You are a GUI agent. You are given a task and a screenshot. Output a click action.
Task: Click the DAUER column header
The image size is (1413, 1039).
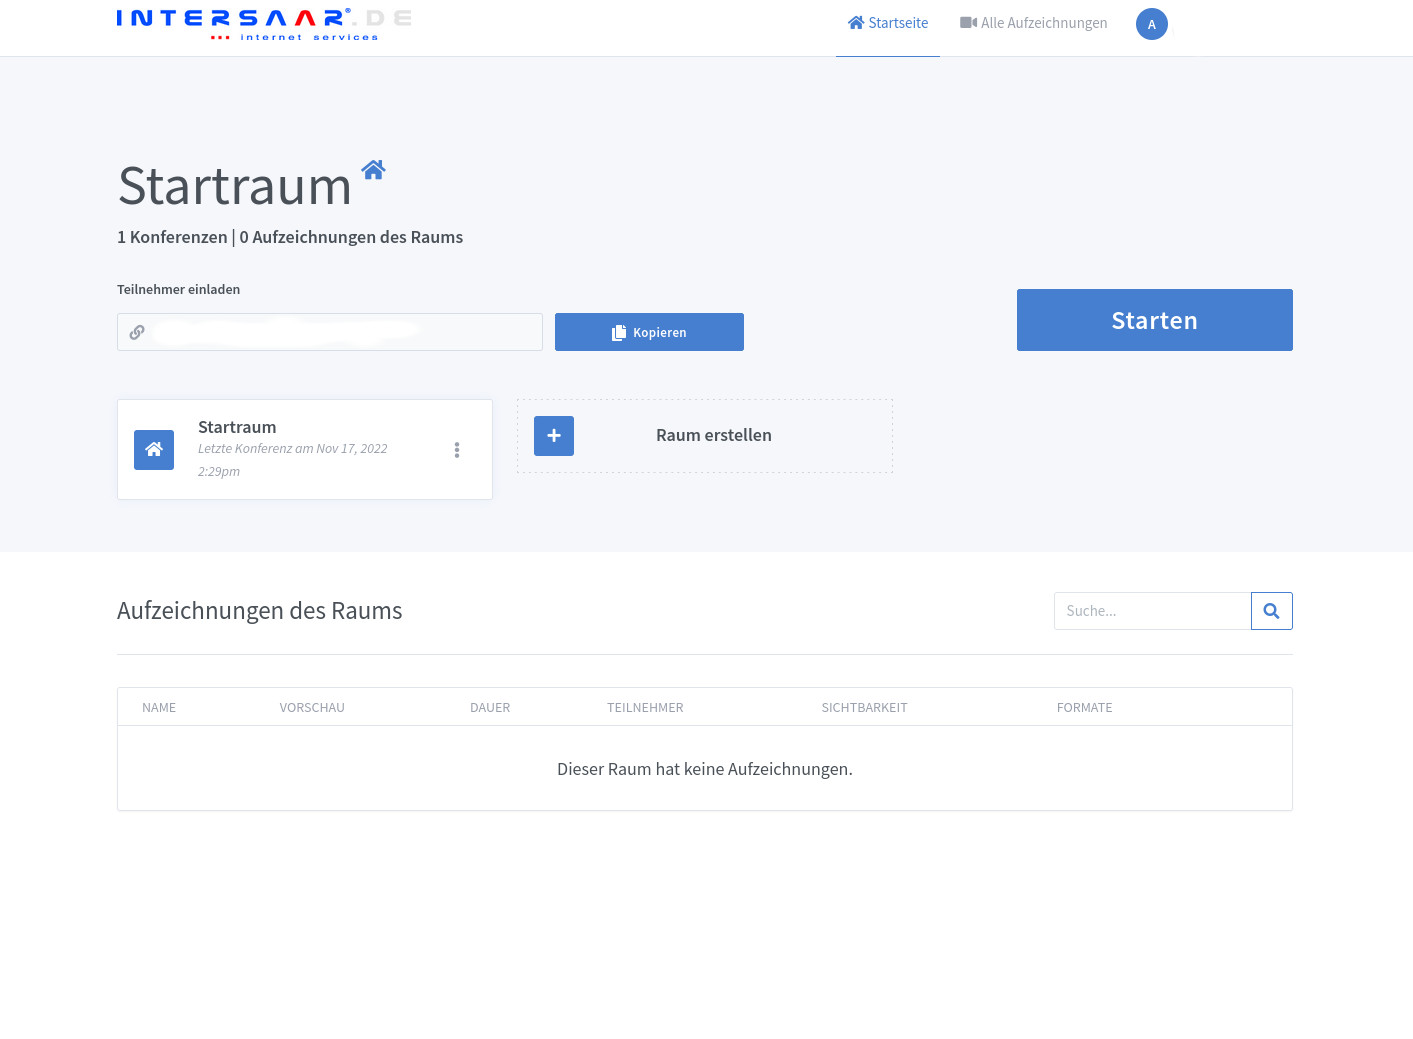(490, 707)
